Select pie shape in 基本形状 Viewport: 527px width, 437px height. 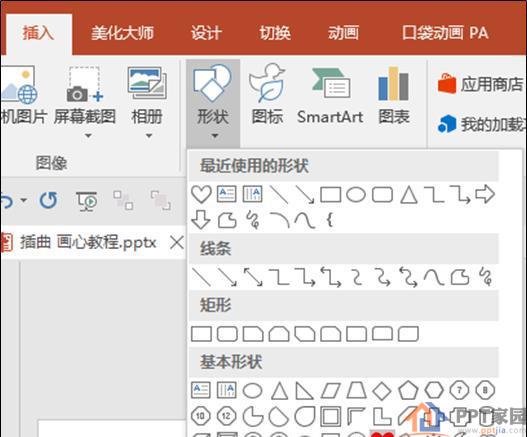[253, 417]
